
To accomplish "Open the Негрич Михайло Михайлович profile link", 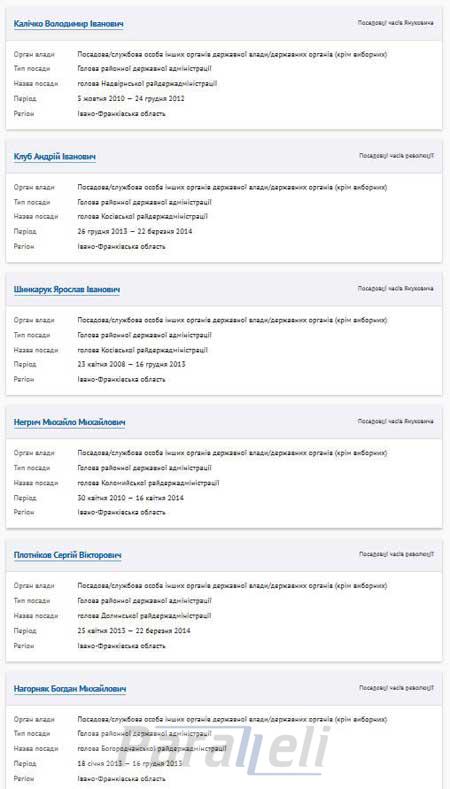I will click(69, 422).
